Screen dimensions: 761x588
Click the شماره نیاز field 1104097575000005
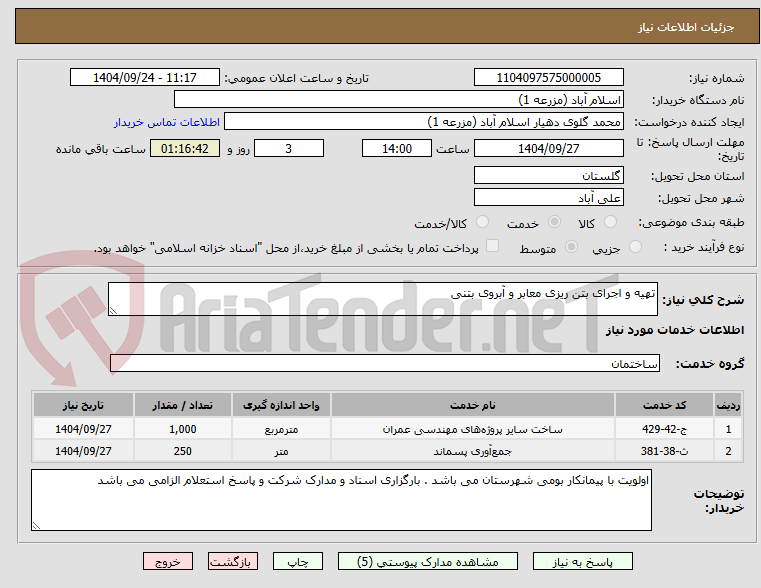click(x=548, y=78)
